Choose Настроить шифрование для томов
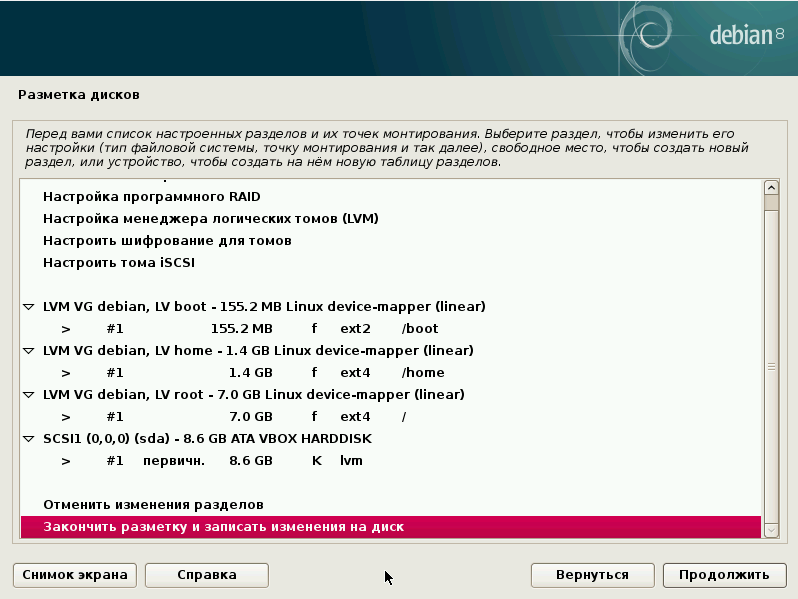Image resolution: width=798 pixels, height=599 pixels. click(167, 241)
